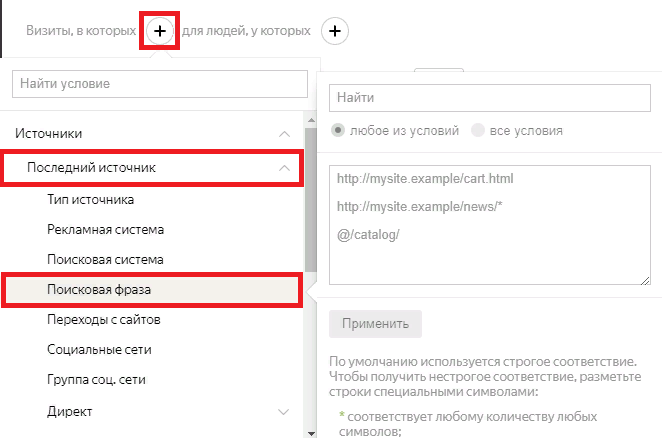The width and height of the screenshot is (662, 438).
Task: Collapse the Последний источник group
Action: 285,168
